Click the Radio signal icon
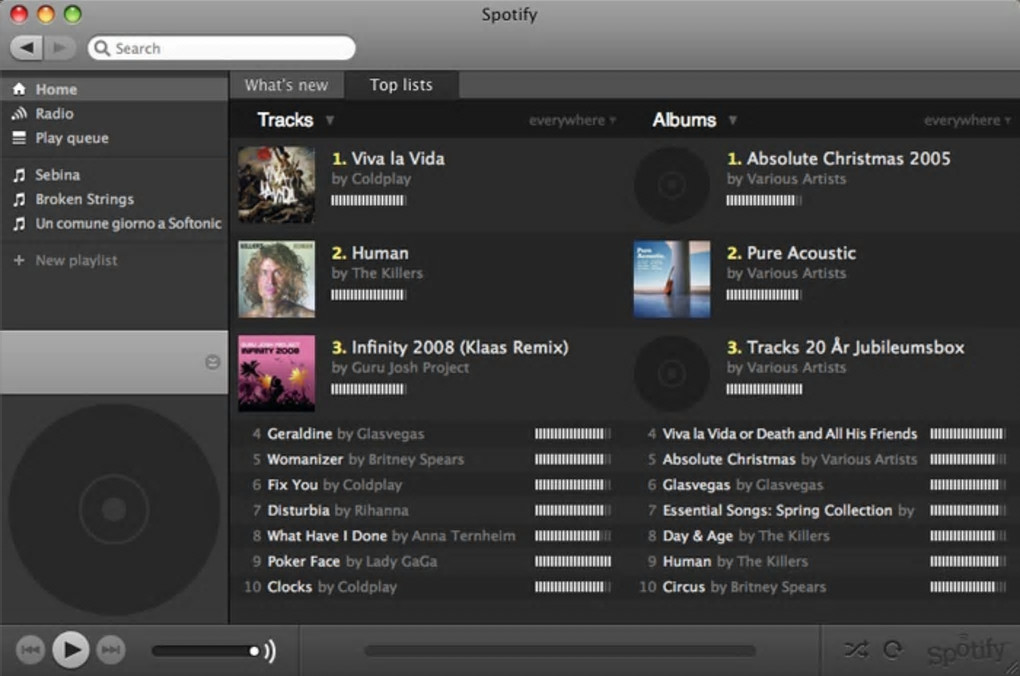1020x676 pixels. pyautogui.click(x=20, y=113)
